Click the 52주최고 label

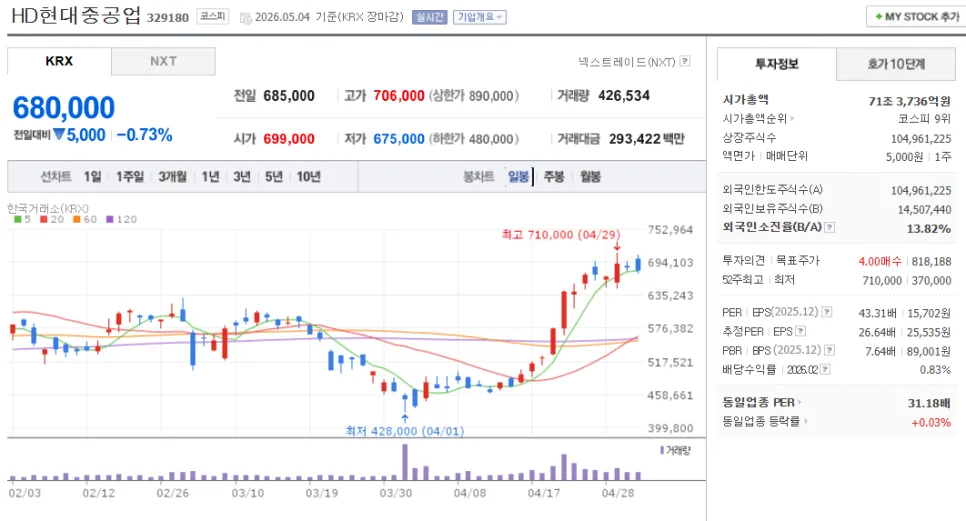coord(743,280)
